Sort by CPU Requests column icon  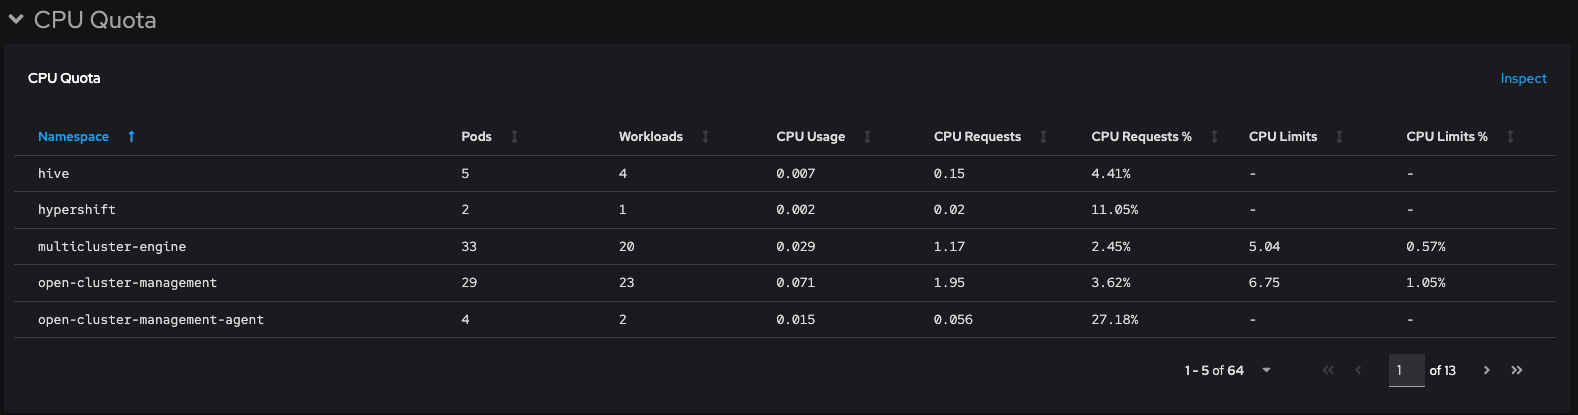[x=1043, y=136]
